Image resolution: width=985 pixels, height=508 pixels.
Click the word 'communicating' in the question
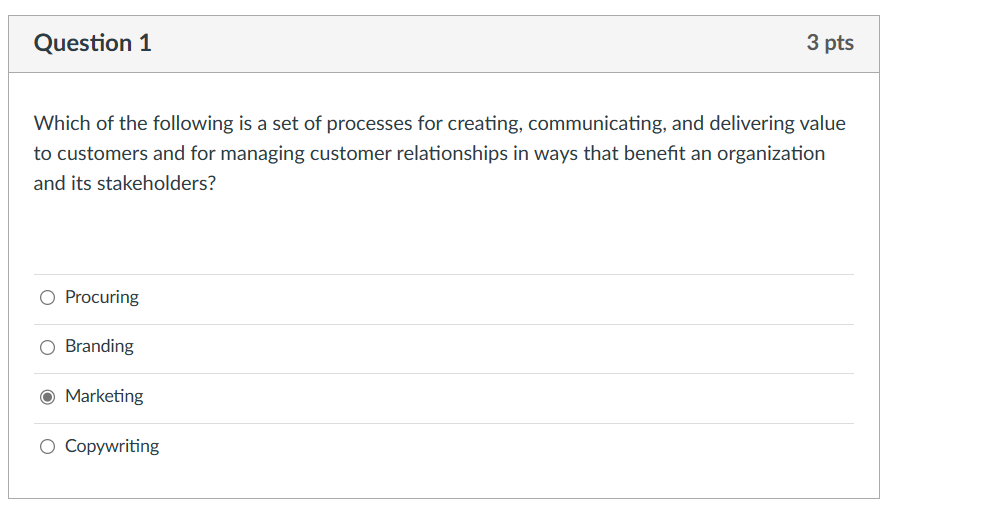coord(589,124)
